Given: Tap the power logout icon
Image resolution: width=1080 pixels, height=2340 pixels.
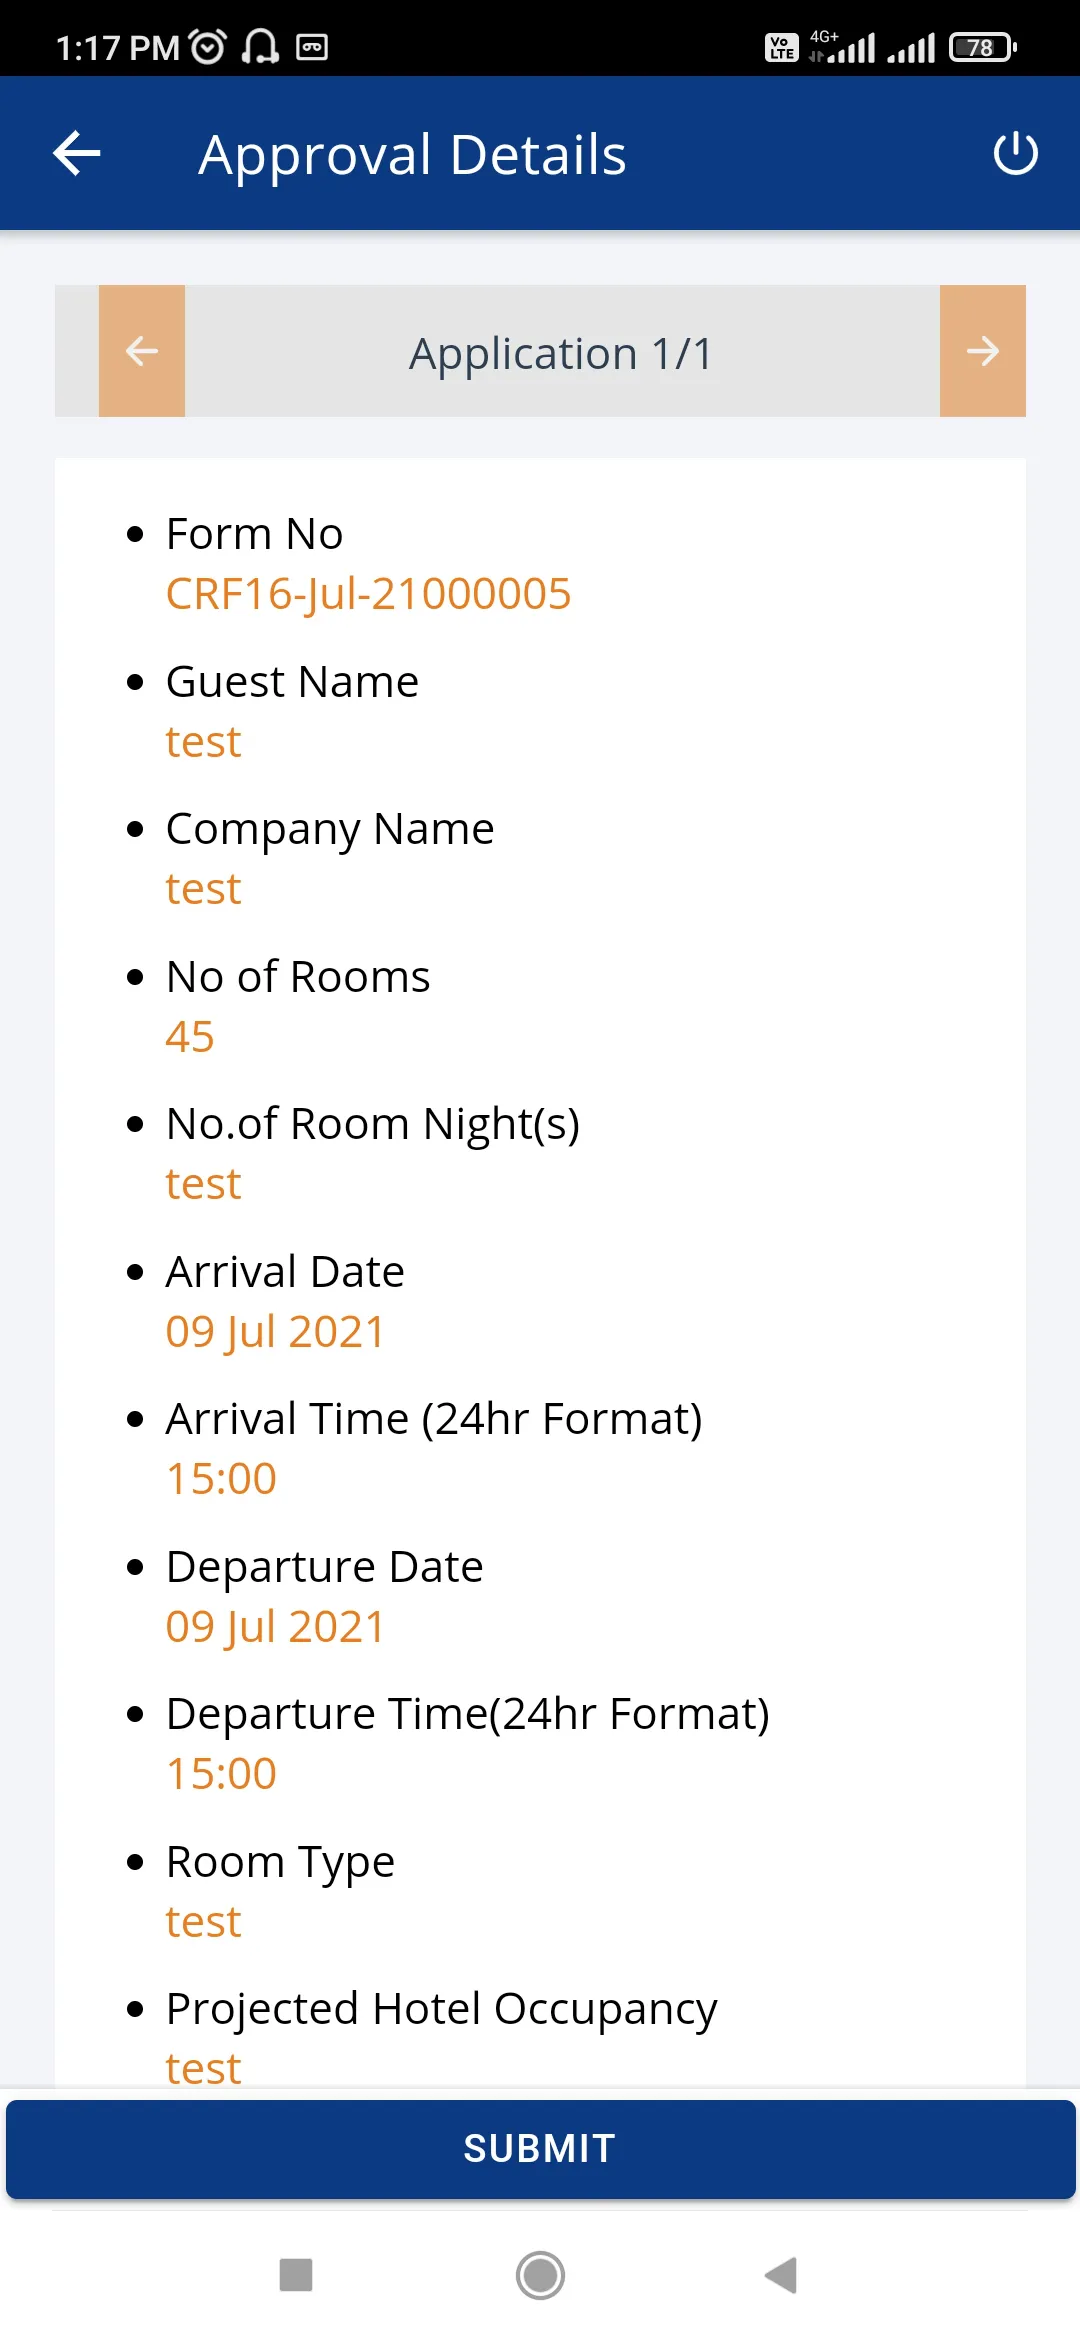Looking at the screenshot, I should pyautogui.click(x=1015, y=153).
